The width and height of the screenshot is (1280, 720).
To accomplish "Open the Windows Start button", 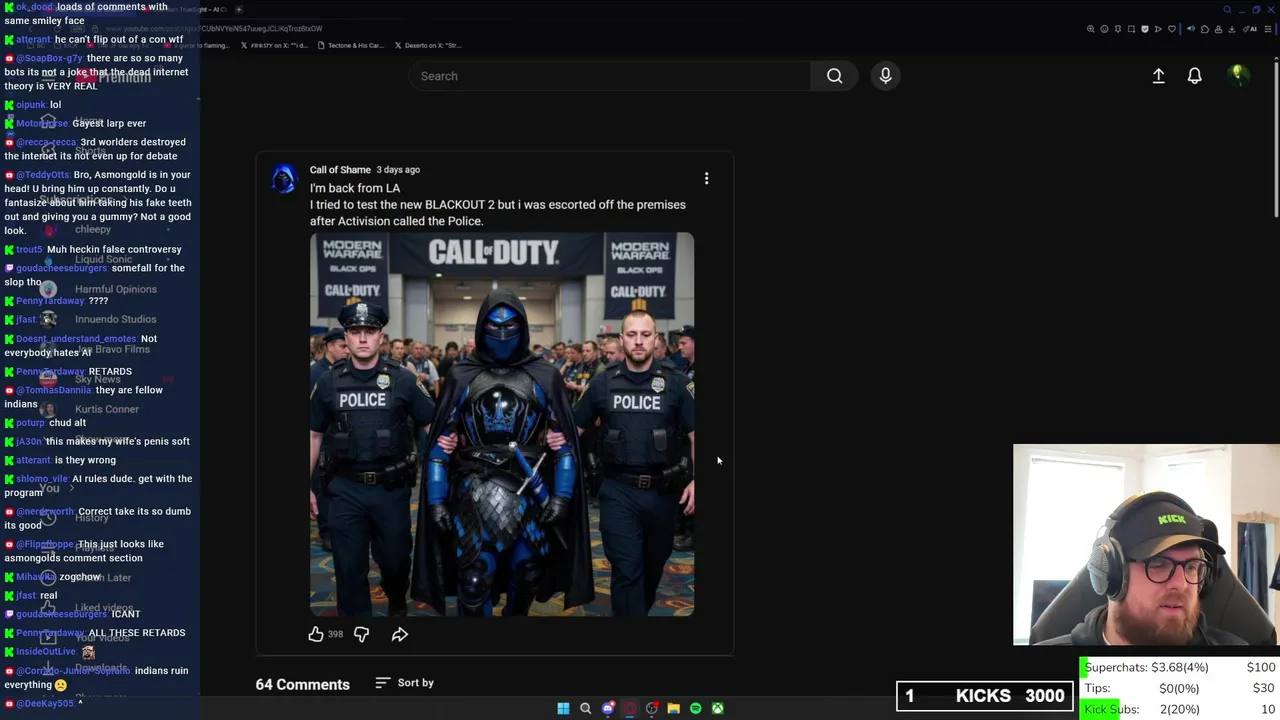I will point(563,708).
